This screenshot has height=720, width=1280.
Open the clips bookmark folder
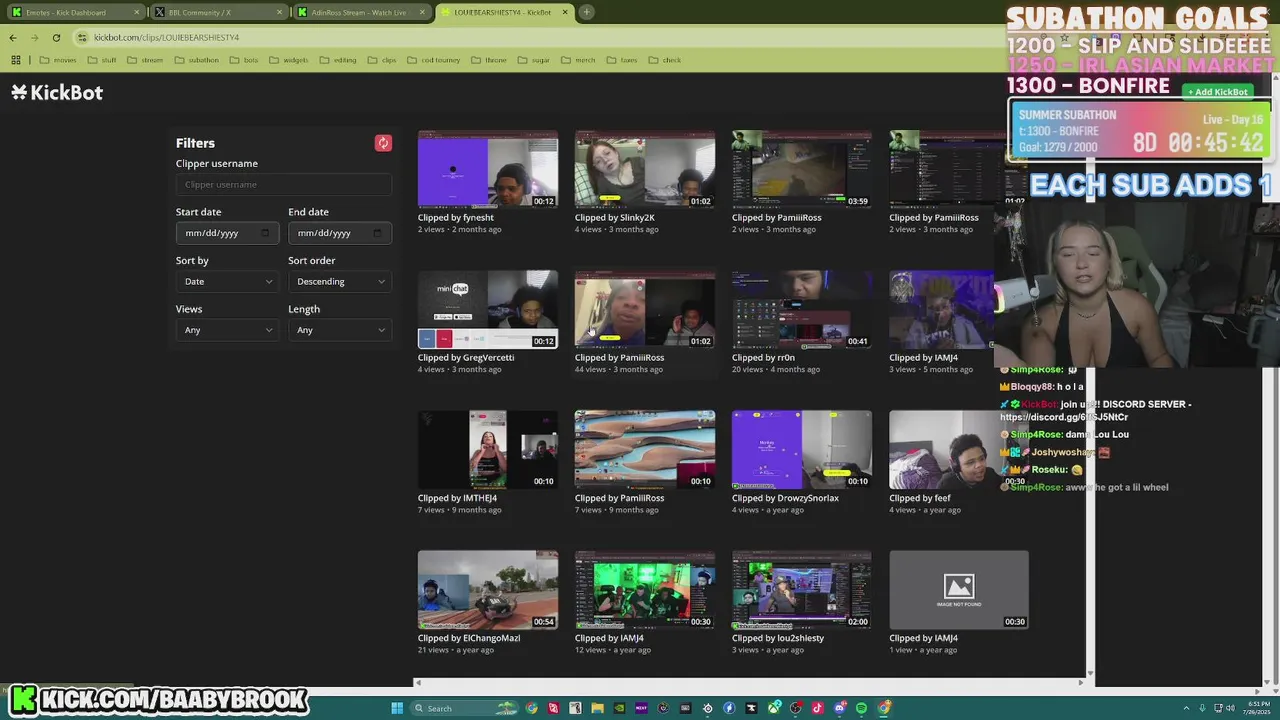(382, 60)
